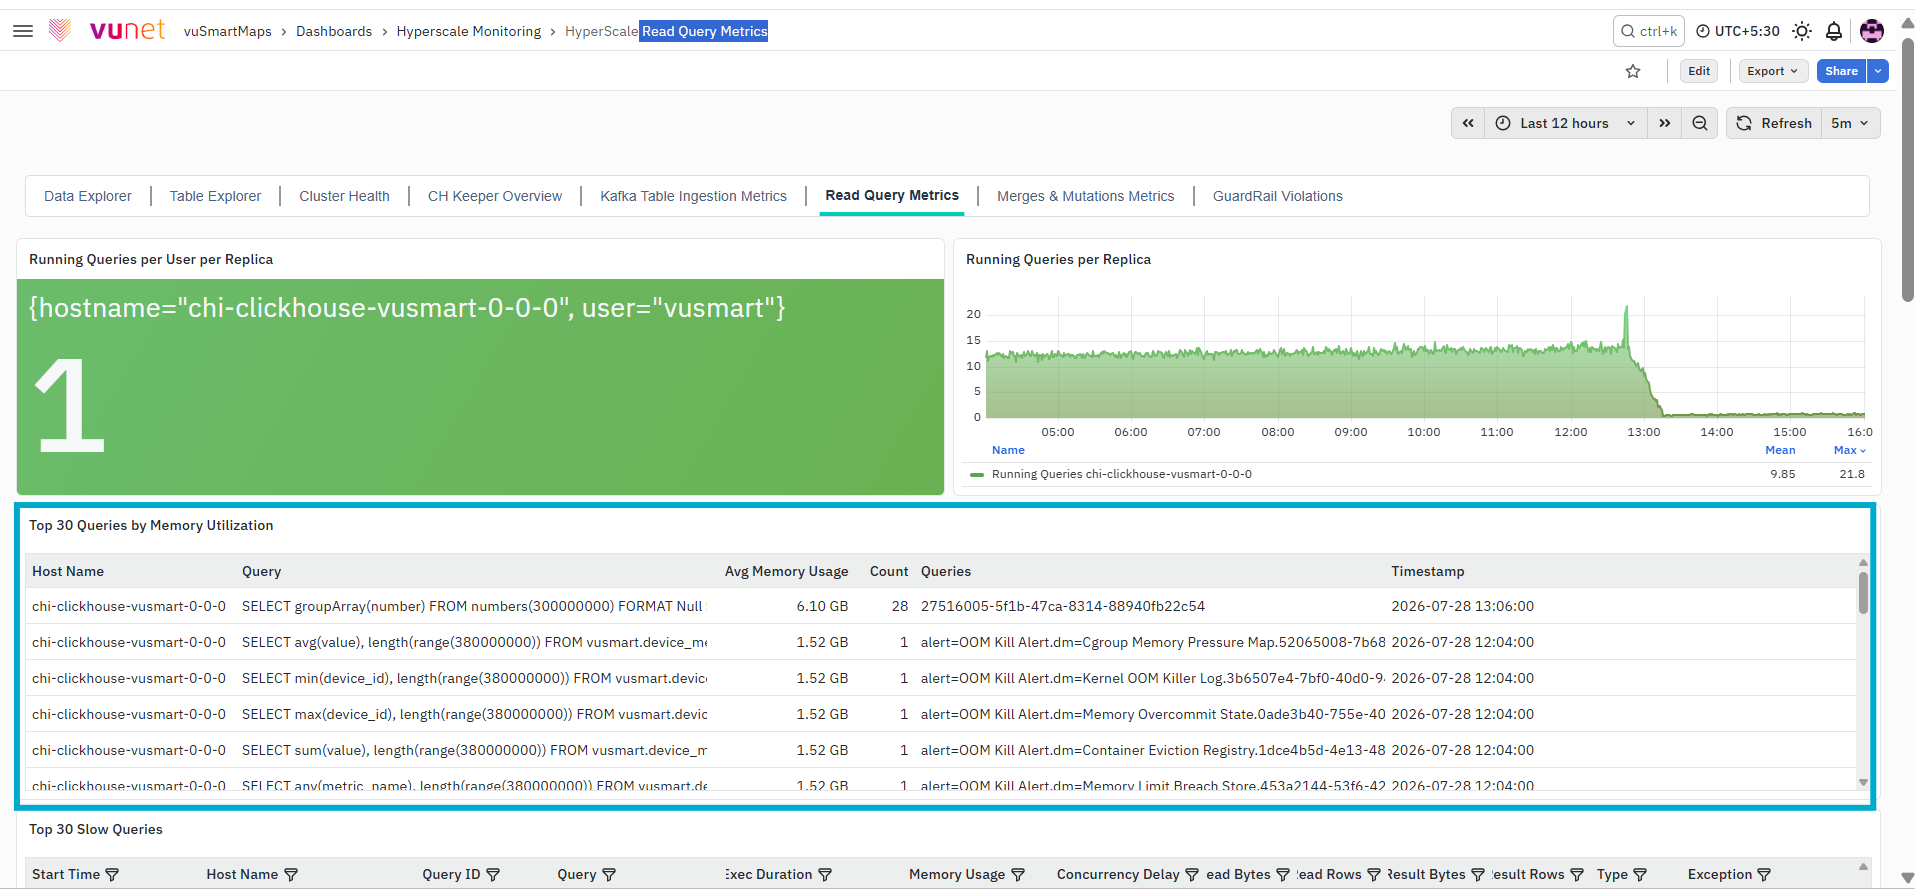This screenshot has height=889, width=1915.
Task: Filter the Result Bytes column
Action: (1478, 874)
